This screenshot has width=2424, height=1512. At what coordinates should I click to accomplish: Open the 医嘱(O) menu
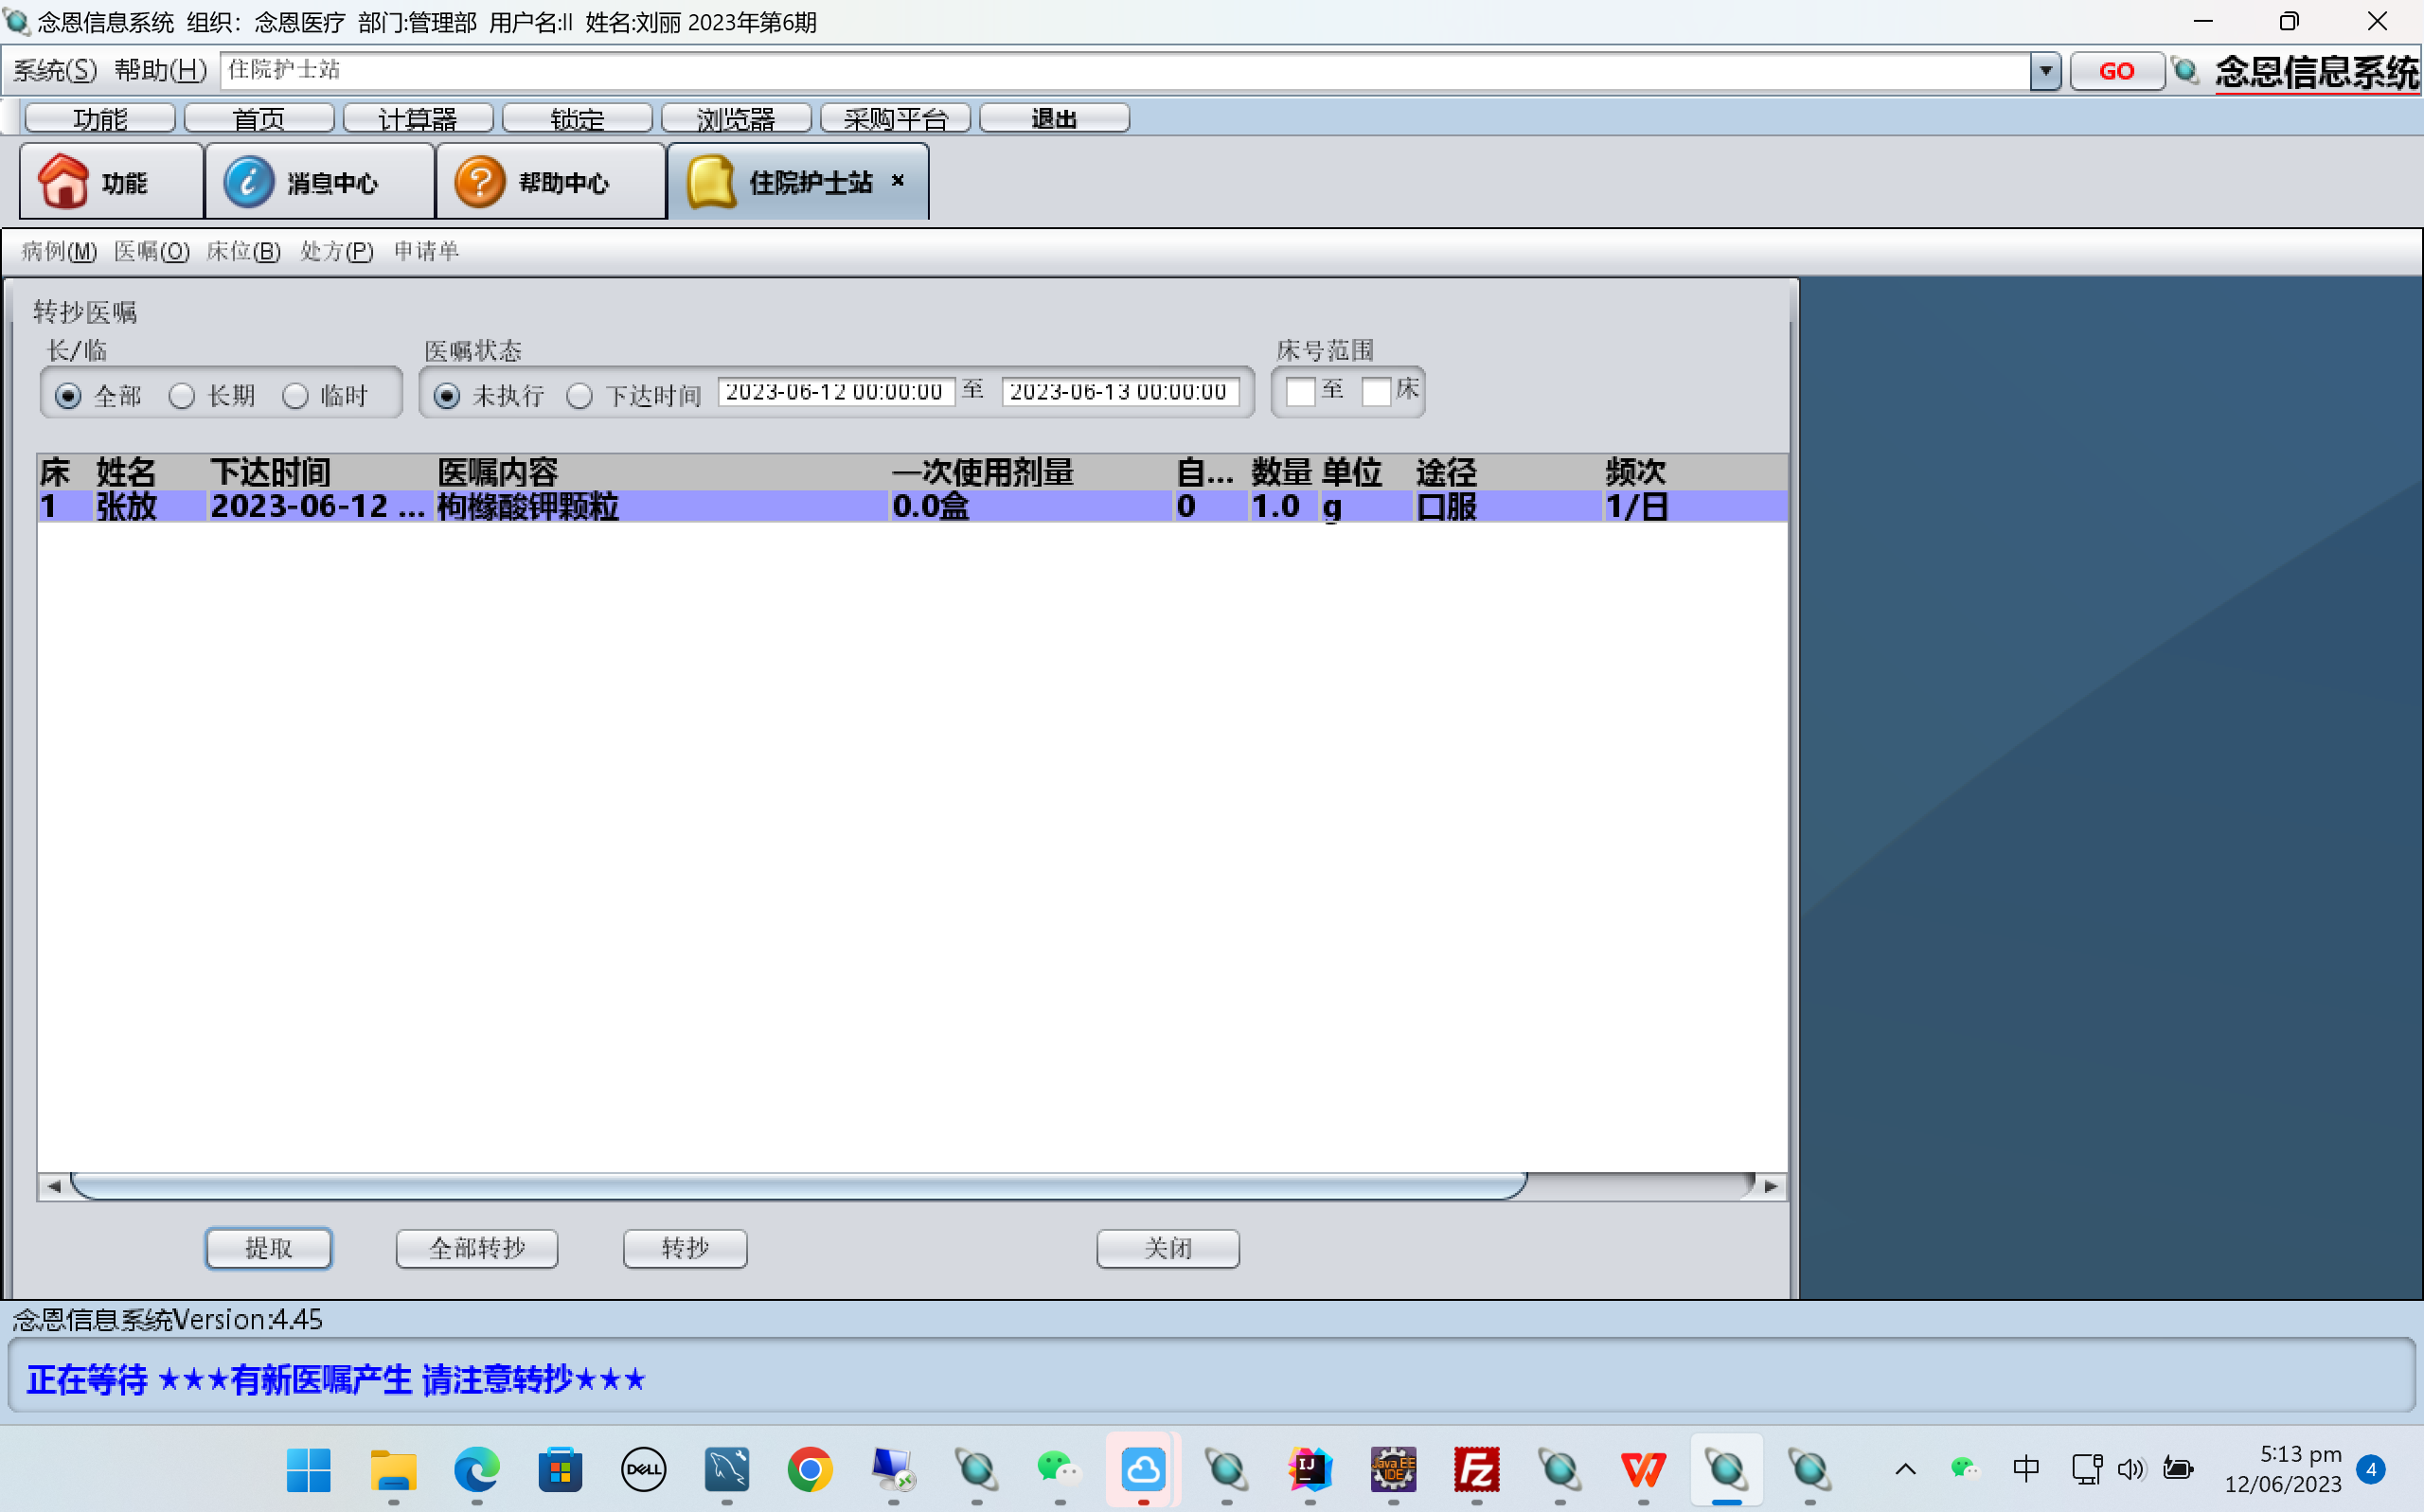click(151, 251)
